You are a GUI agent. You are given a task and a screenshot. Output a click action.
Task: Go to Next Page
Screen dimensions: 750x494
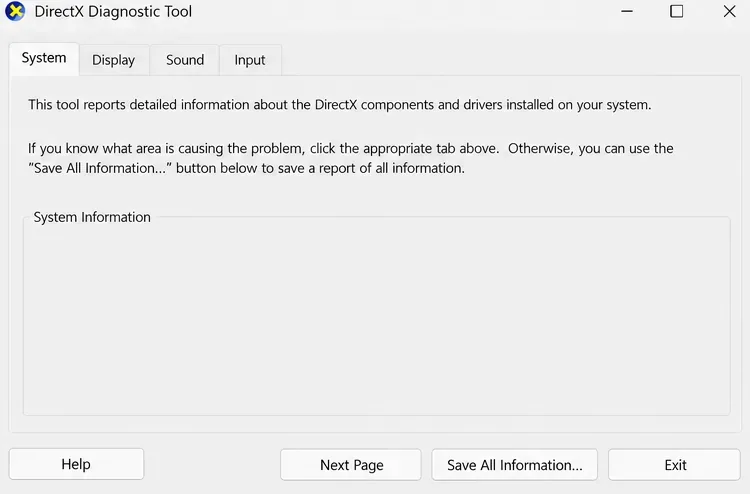point(351,465)
